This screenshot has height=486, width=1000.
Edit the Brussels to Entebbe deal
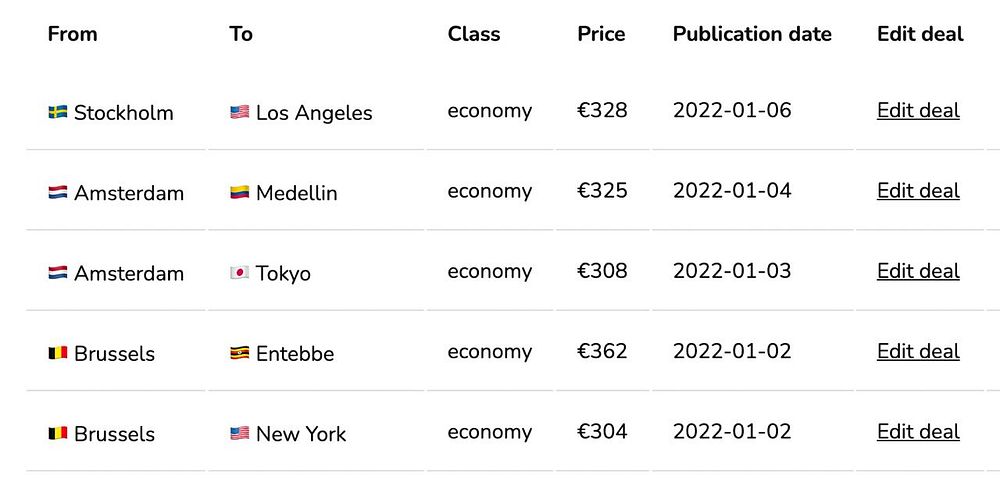pyautogui.click(x=918, y=352)
